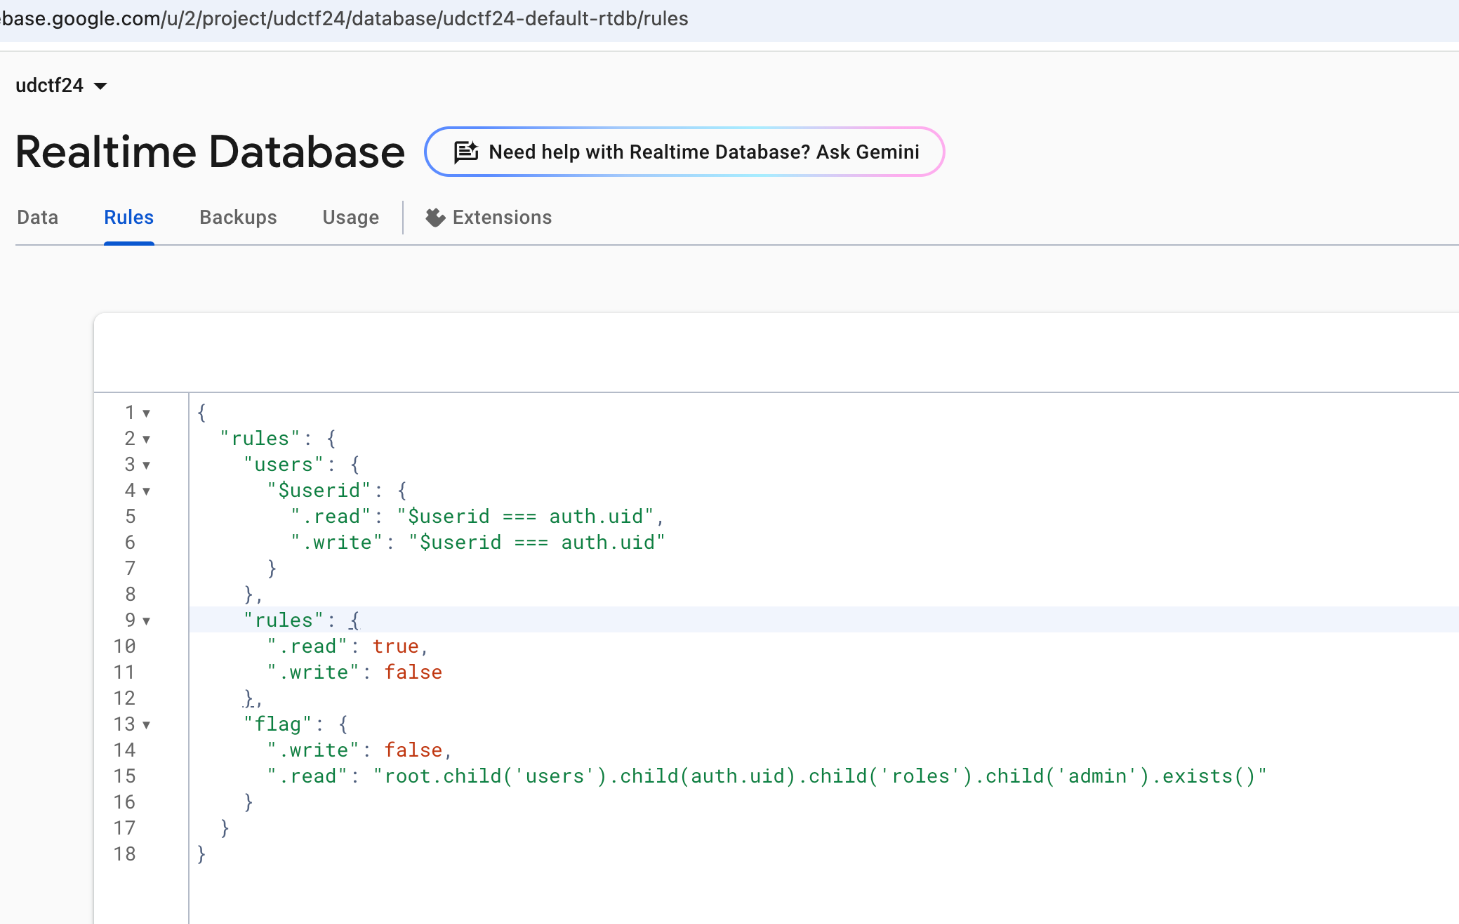
Task: Open the Extensions tab
Action: tap(489, 217)
